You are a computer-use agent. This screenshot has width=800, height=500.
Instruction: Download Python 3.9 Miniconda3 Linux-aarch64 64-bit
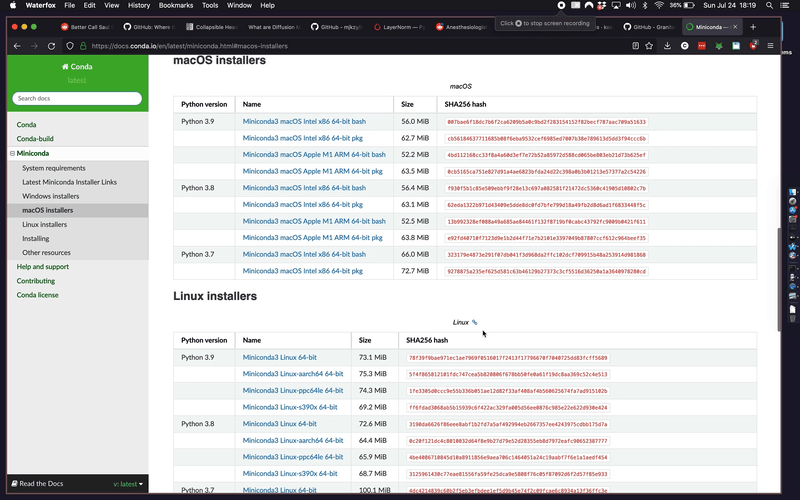293,374
